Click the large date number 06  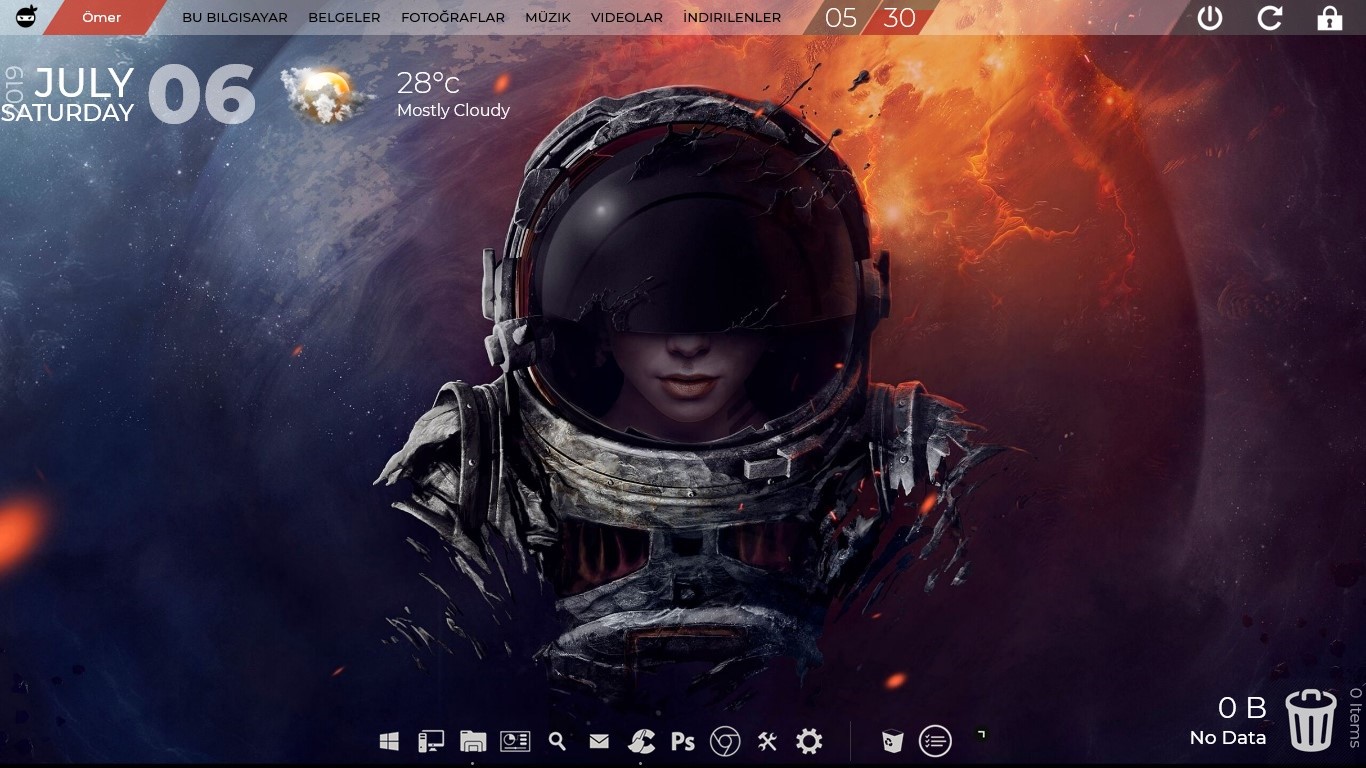202,96
